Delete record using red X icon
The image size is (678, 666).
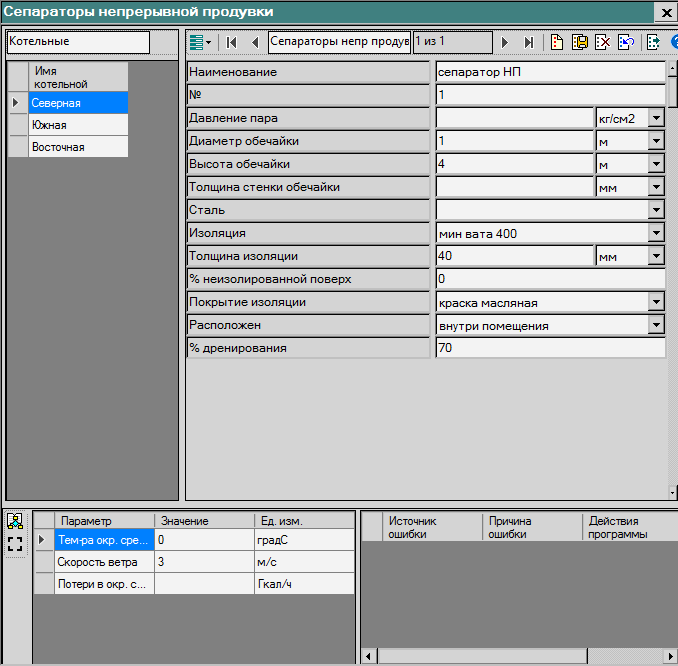click(602, 42)
